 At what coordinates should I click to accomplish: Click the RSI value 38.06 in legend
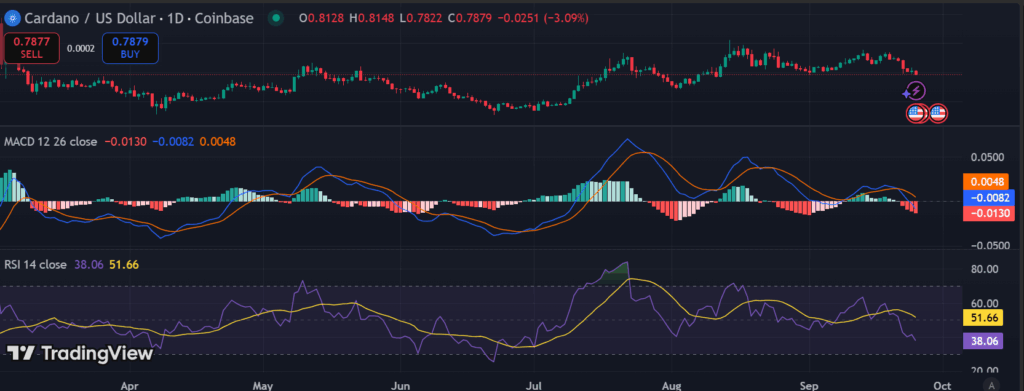click(x=89, y=264)
